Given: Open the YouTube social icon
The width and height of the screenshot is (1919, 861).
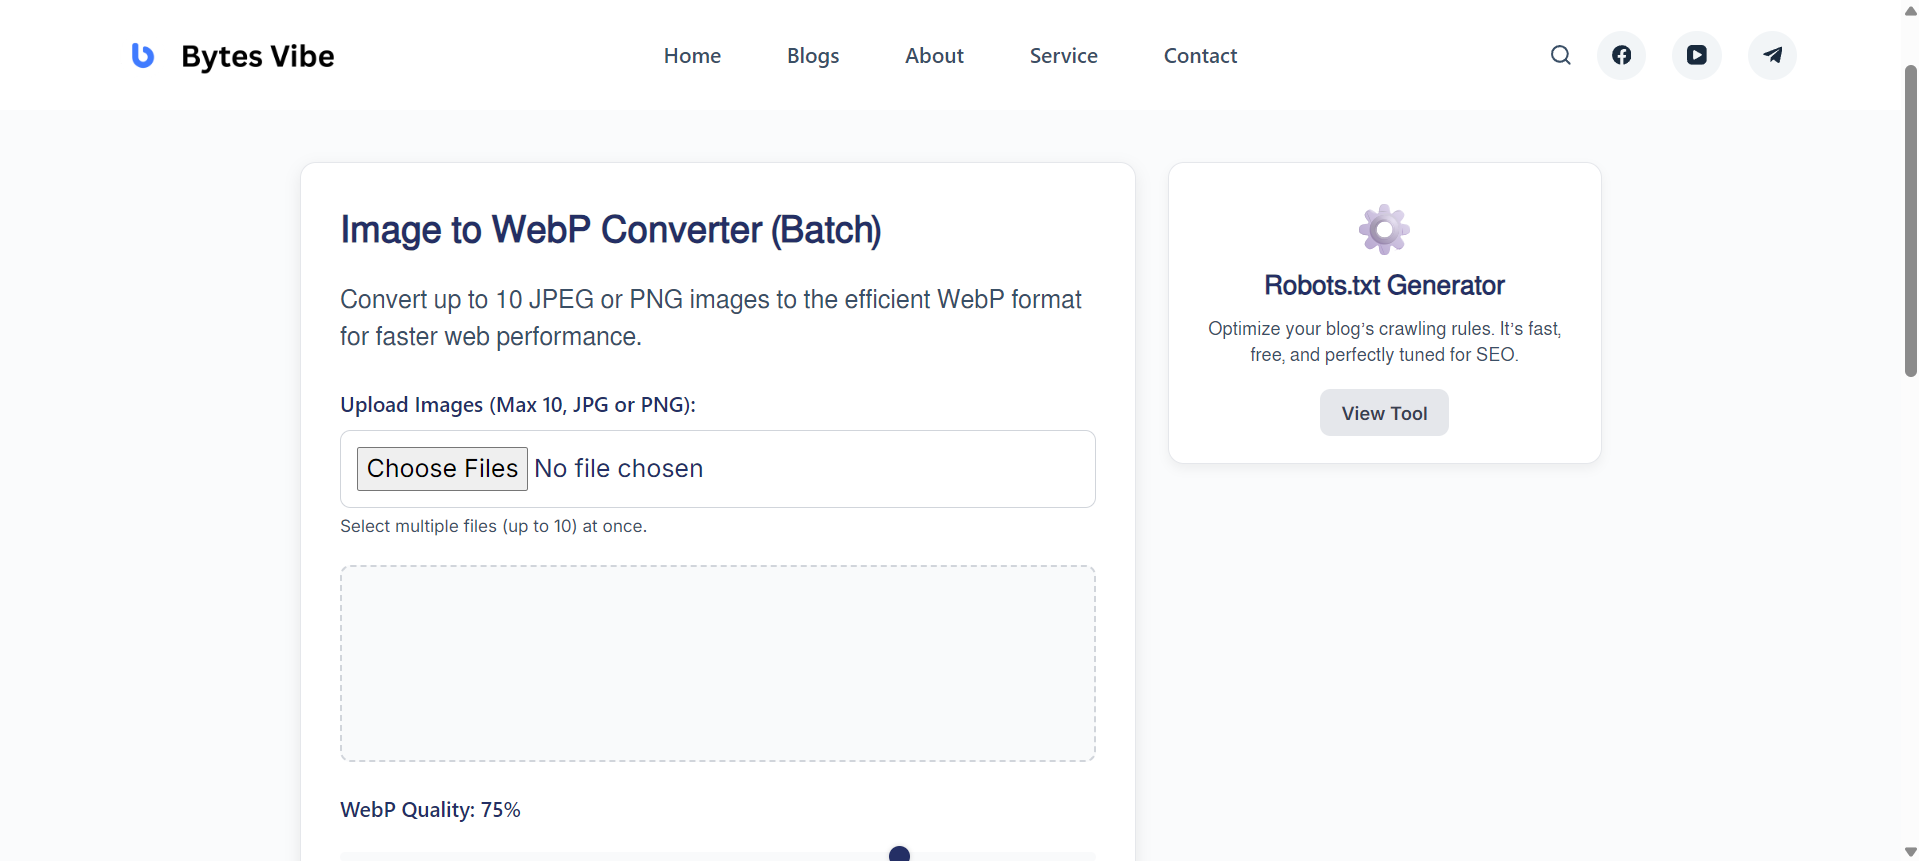Looking at the screenshot, I should [x=1696, y=55].
